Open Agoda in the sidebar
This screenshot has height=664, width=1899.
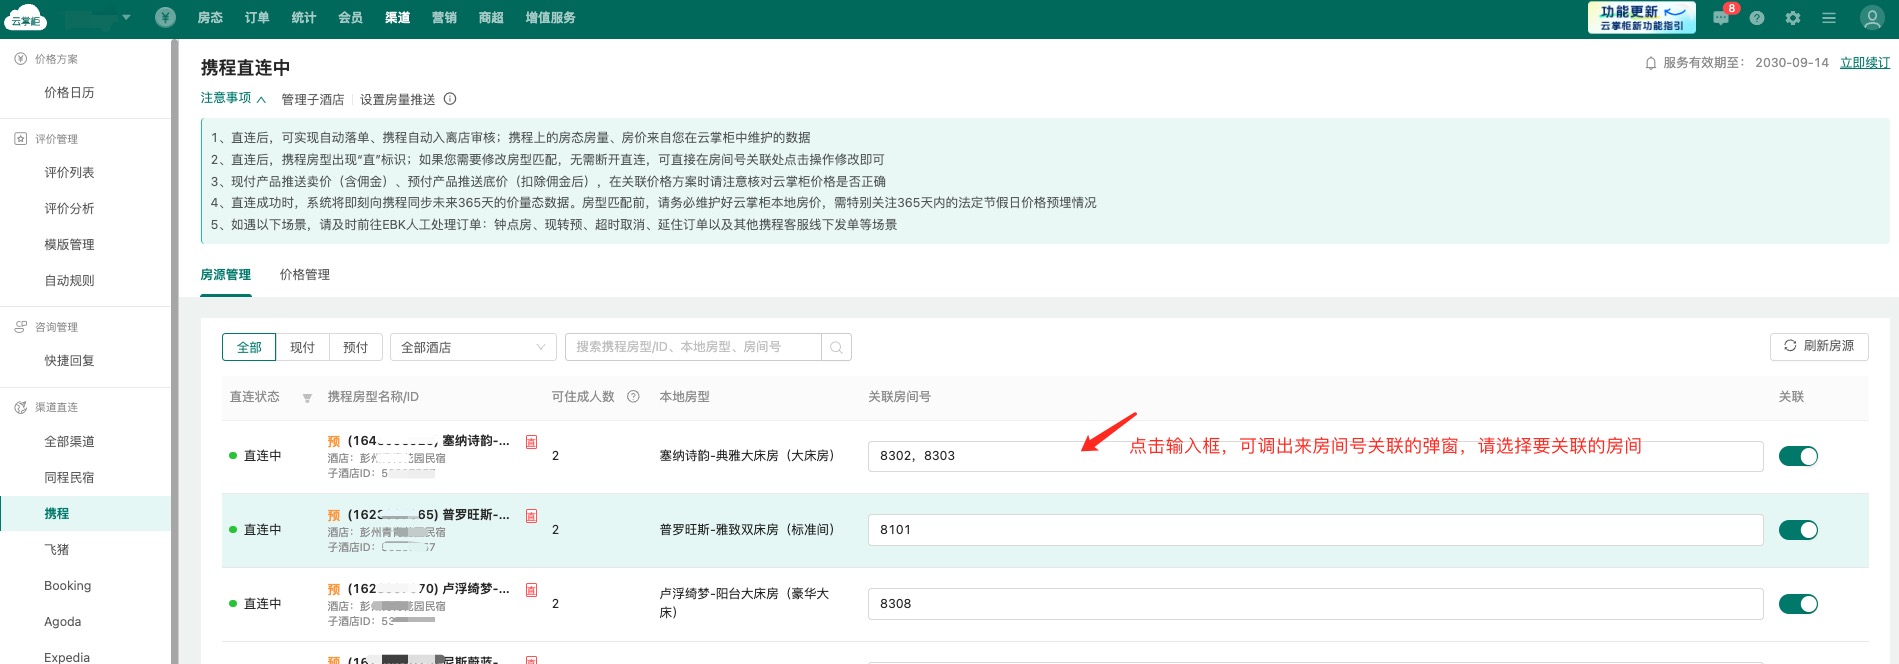tap(62, 622)
